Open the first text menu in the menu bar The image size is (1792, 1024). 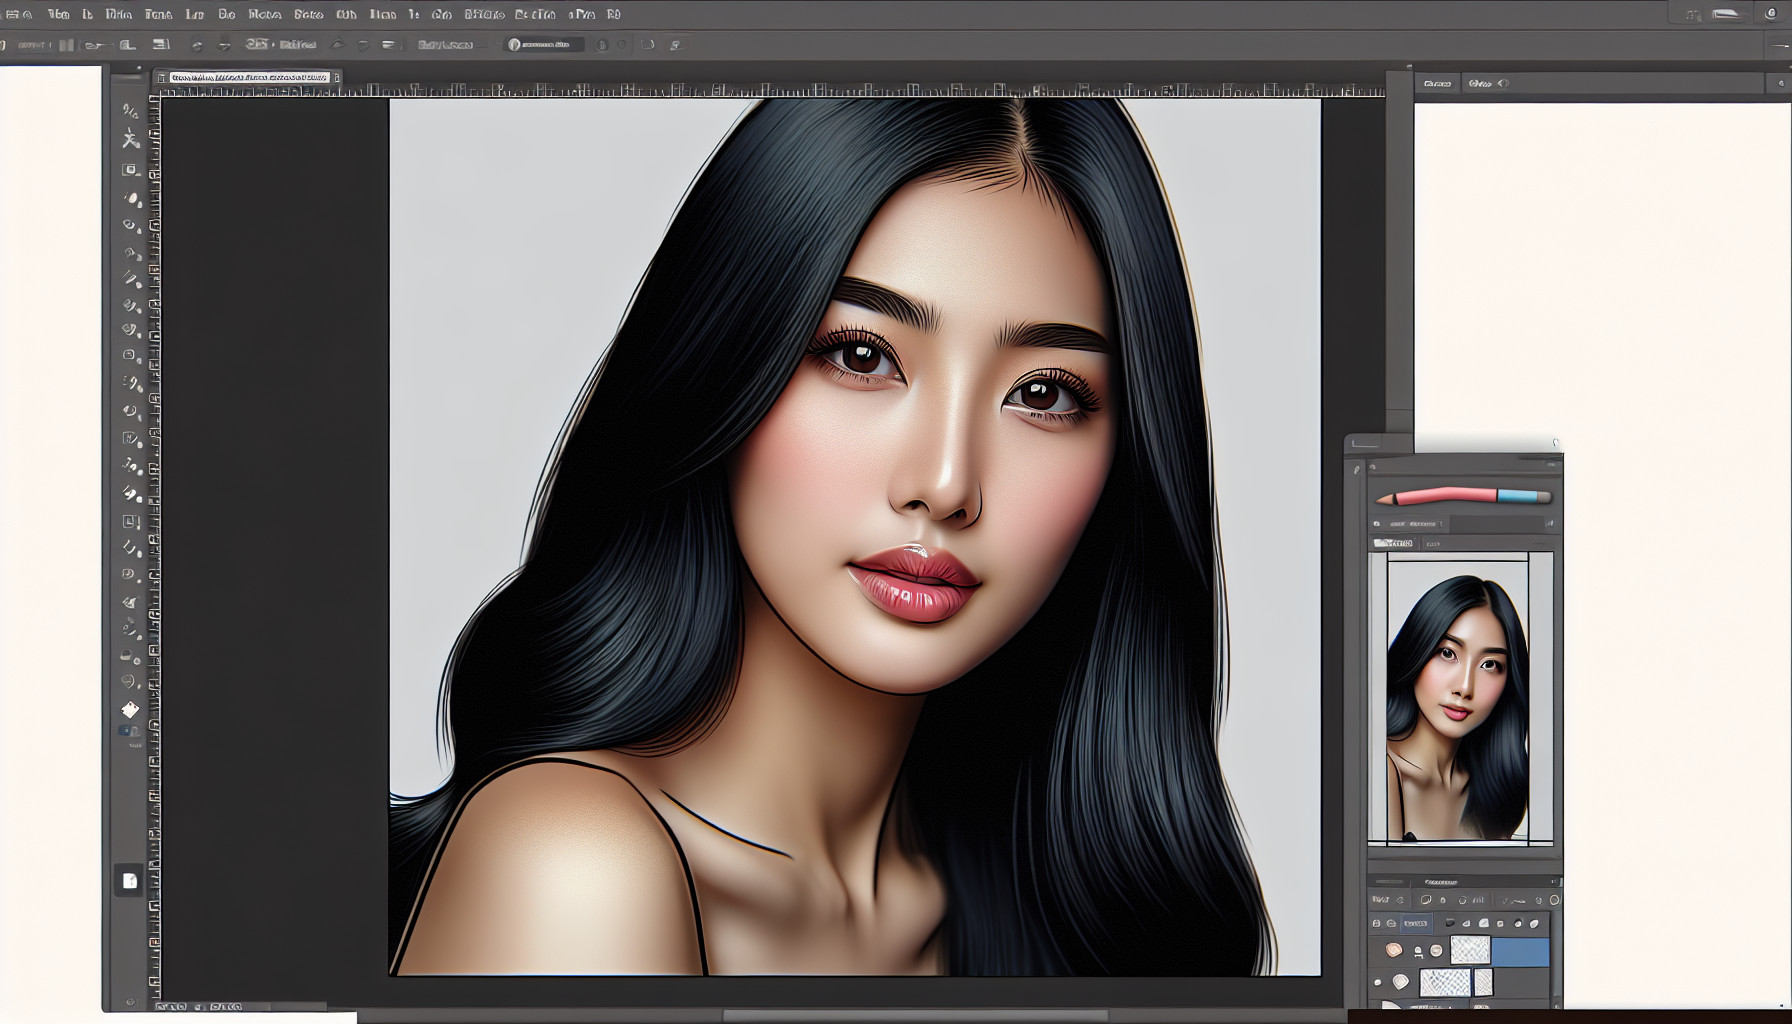tap(58, 14)
